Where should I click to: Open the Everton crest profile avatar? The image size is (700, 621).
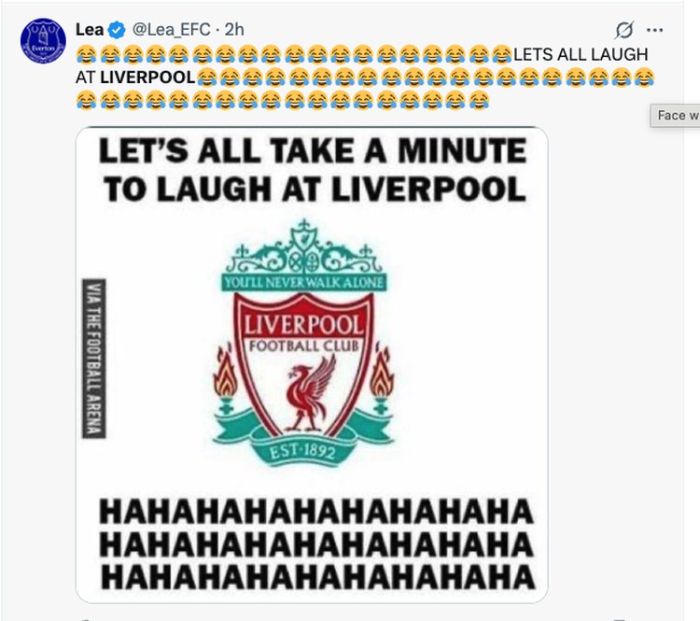tap(43, 41)
